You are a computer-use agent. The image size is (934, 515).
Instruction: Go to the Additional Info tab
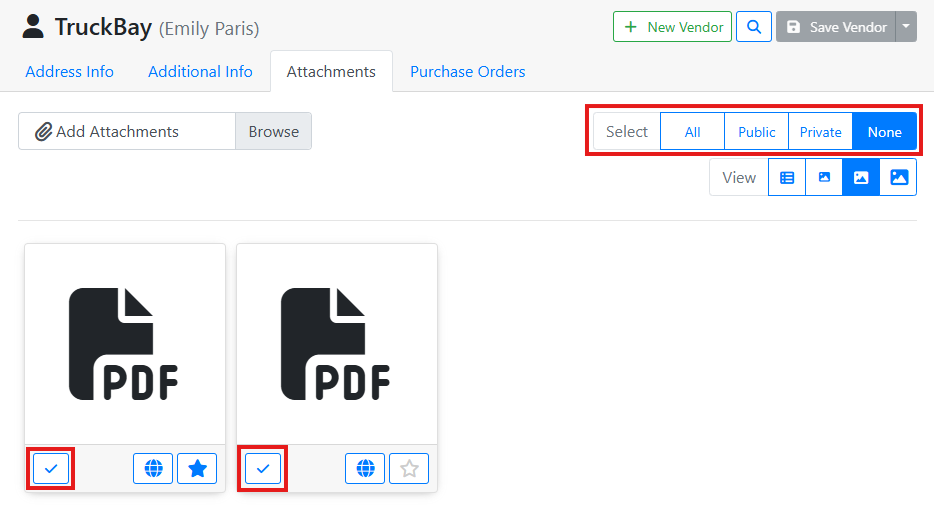200,72
